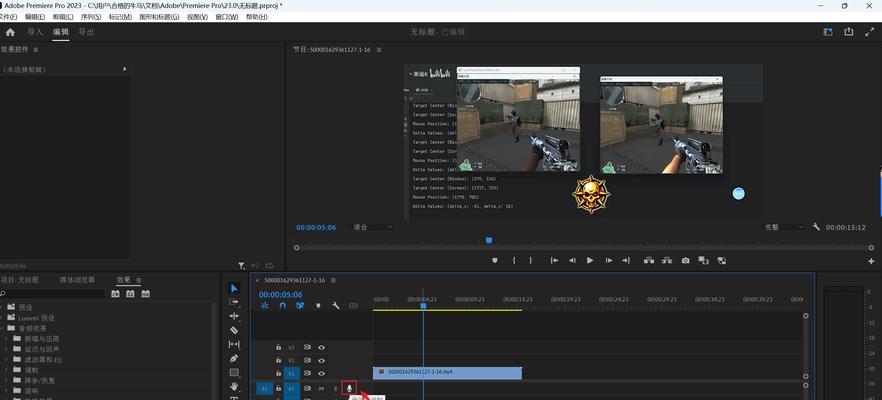Click the Lift button in monitor
Image resolution: width=882 pixels, height=400 pixels.
point(649,260)
